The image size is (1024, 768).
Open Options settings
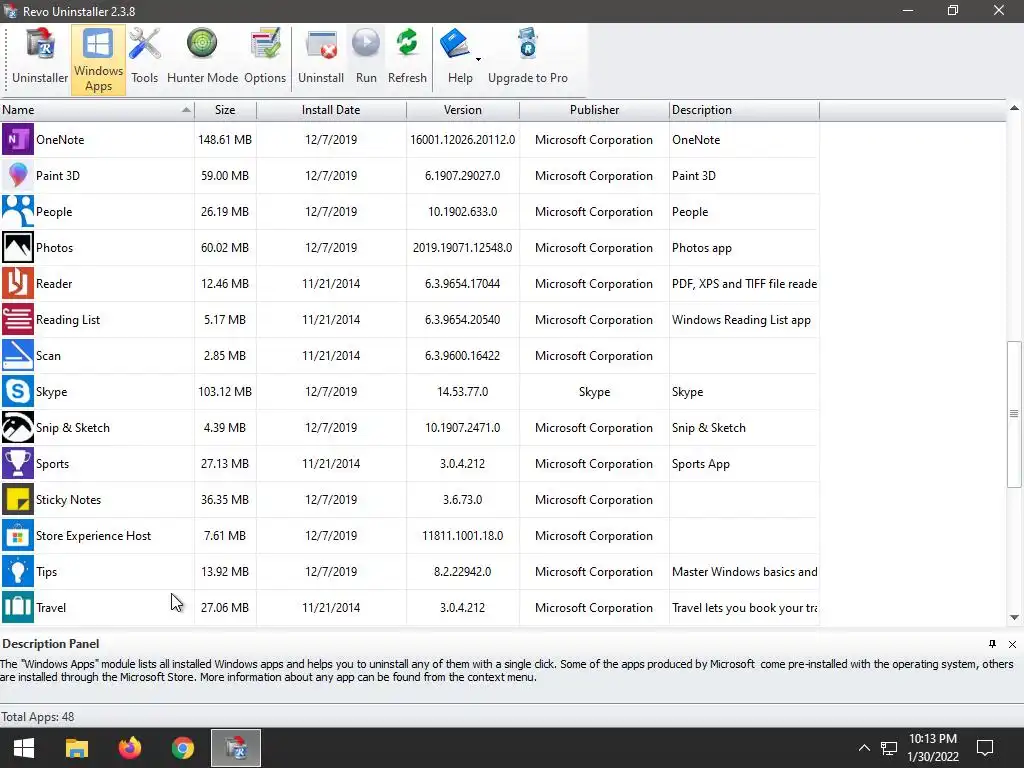[x=264, y=59]
